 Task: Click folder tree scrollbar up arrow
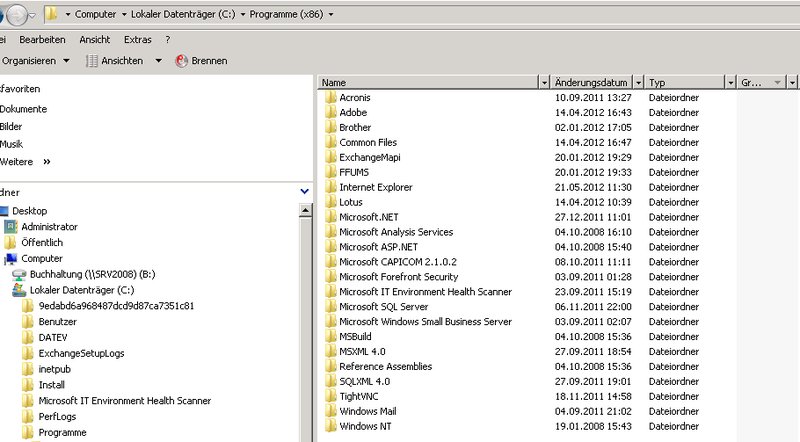point(306,210)
